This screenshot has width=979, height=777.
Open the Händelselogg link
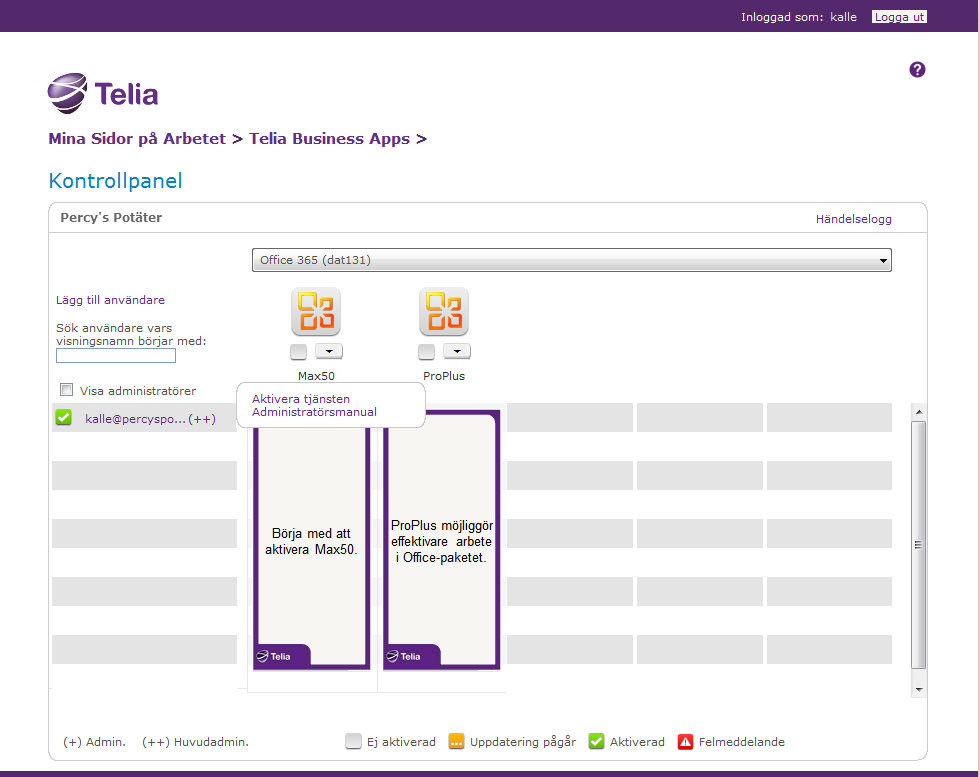[x=854, y=219]
